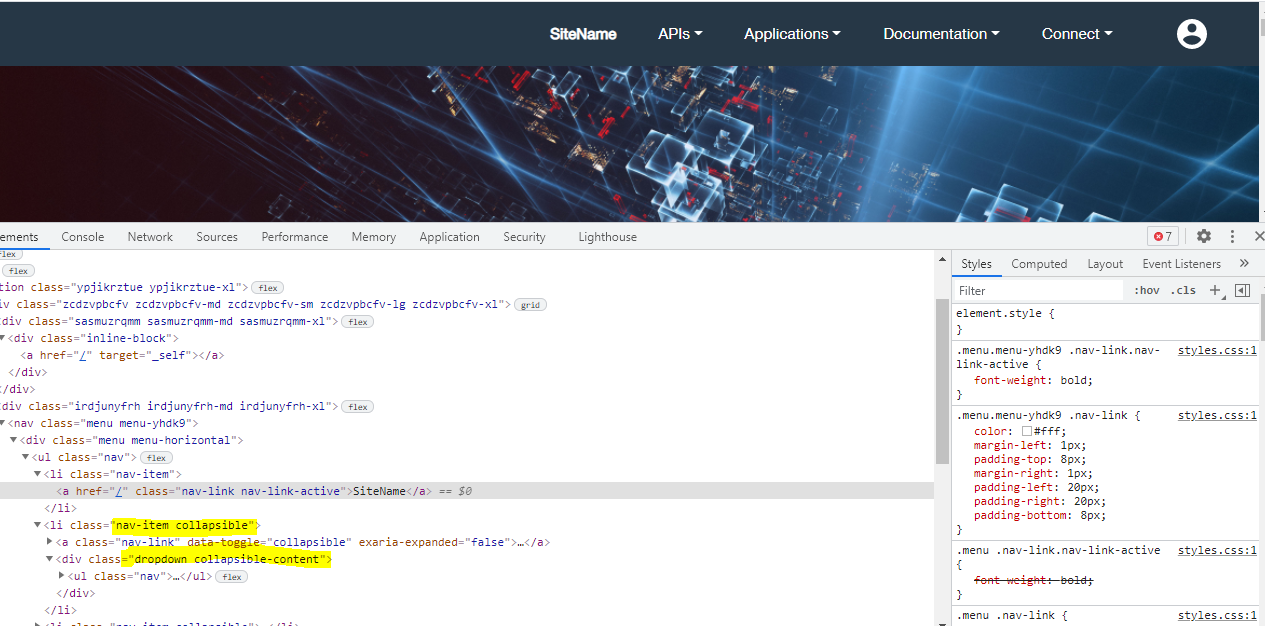Click the #fff color swatch

tap(1026, 431)
